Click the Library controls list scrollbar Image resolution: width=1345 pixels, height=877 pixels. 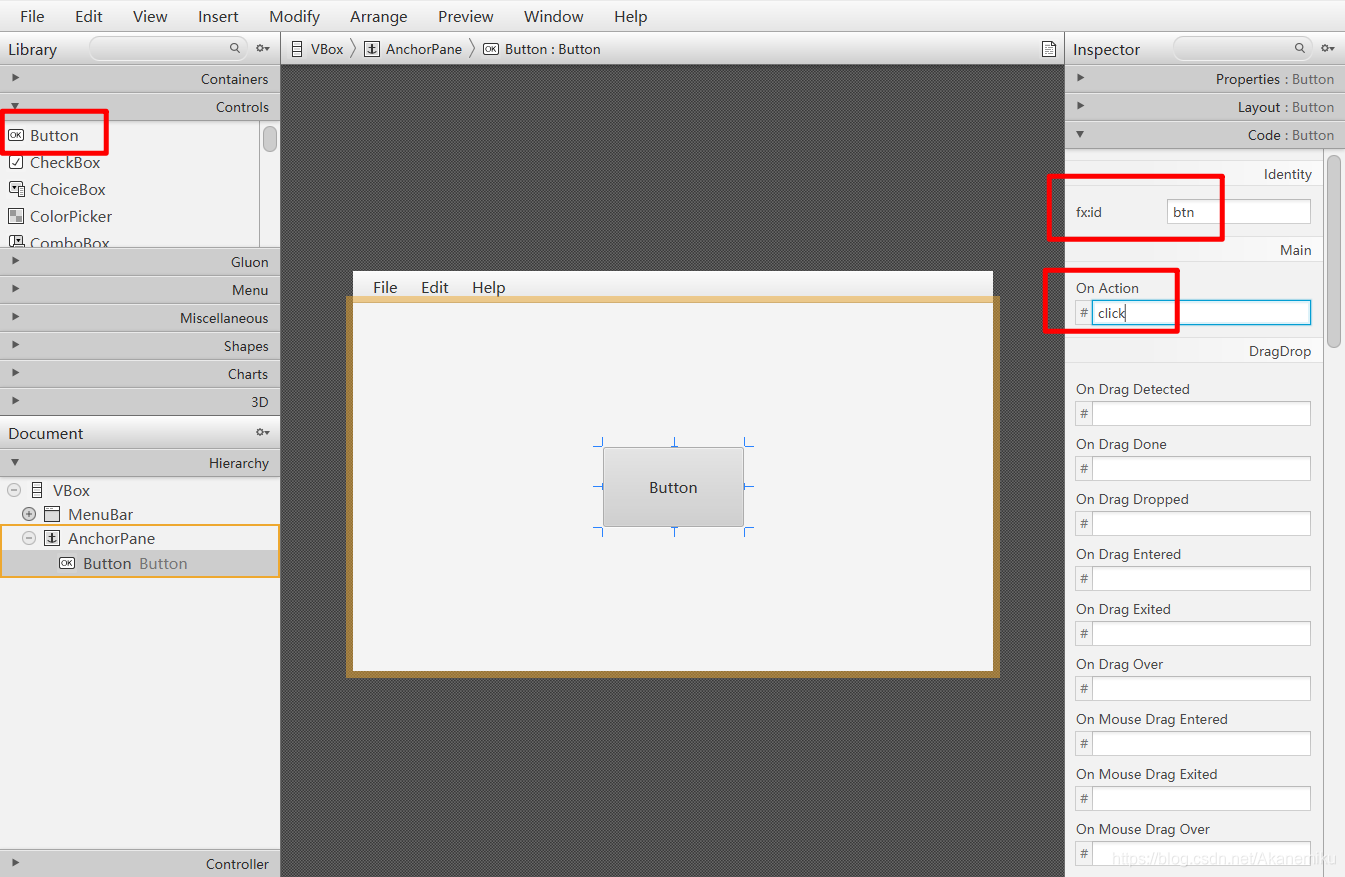point(270,139)
